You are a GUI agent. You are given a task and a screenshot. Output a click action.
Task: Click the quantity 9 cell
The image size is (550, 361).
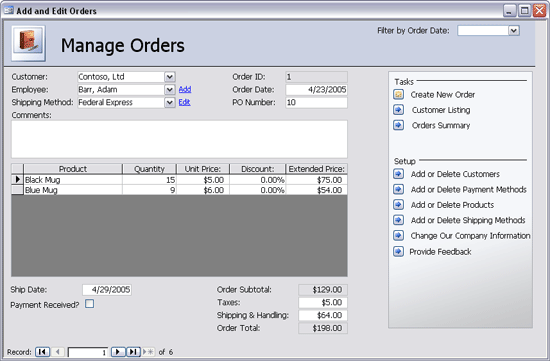click(x=149, y=190)
